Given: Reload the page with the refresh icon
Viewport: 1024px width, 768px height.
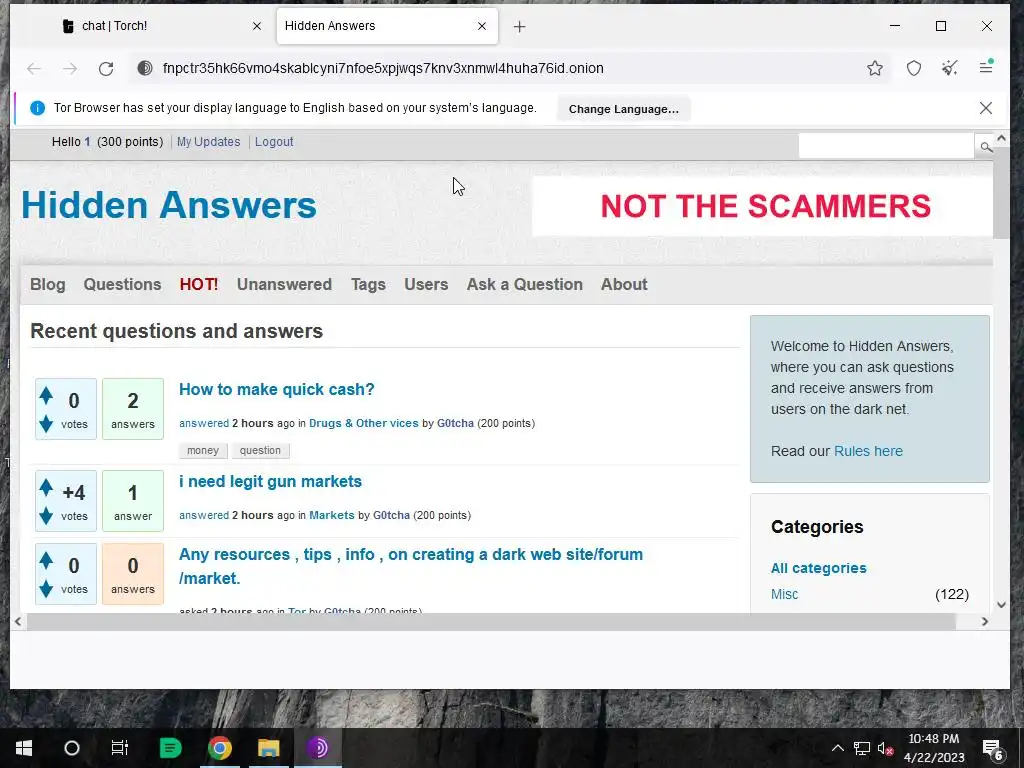Looking at the screenshot, I should pos(106,69).
